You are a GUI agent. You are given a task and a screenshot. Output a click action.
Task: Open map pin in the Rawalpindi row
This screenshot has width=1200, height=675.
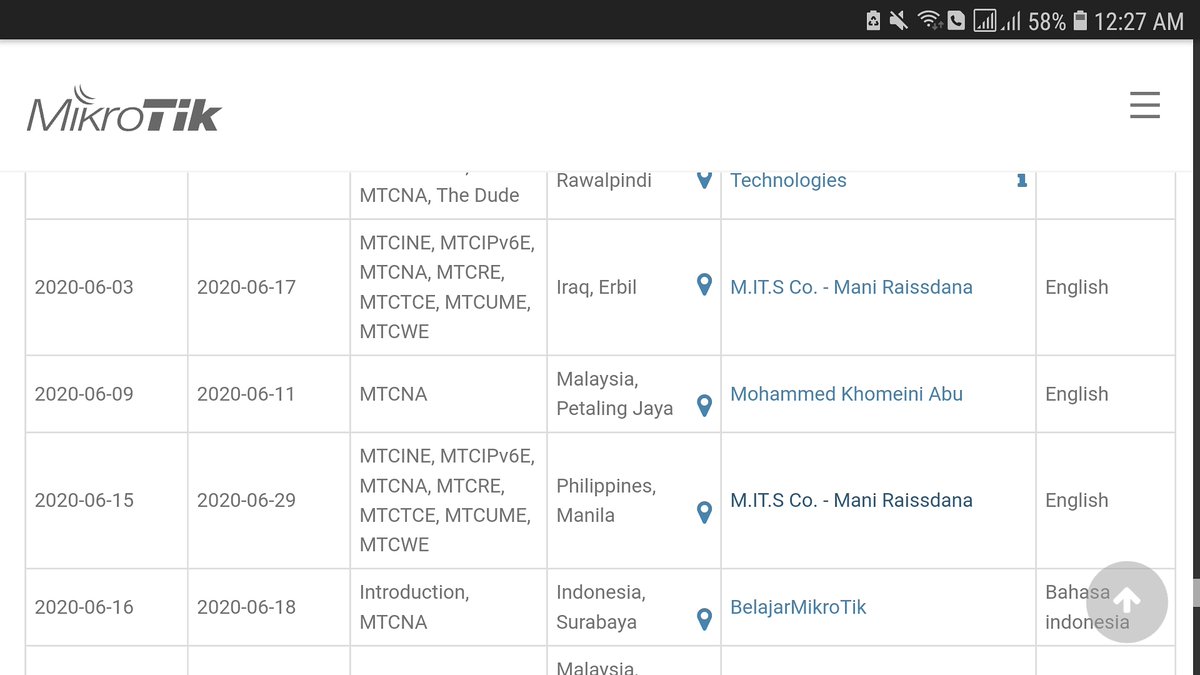(x=704, y=179)
